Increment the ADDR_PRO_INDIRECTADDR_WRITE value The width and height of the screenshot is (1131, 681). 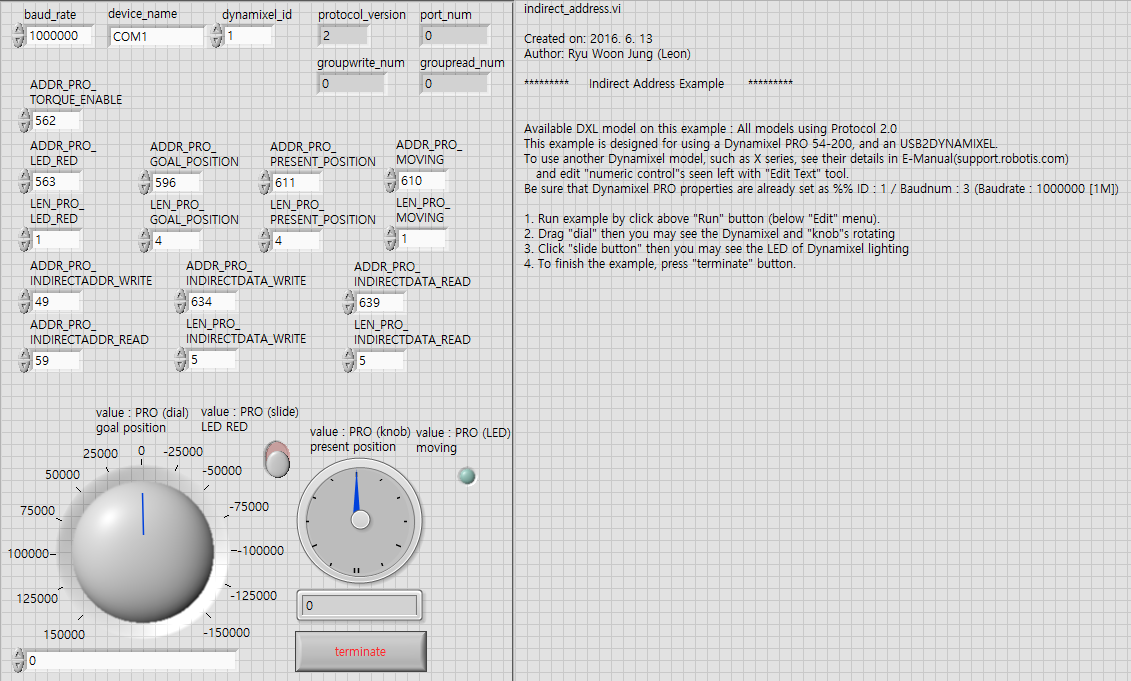click(24, 296)
